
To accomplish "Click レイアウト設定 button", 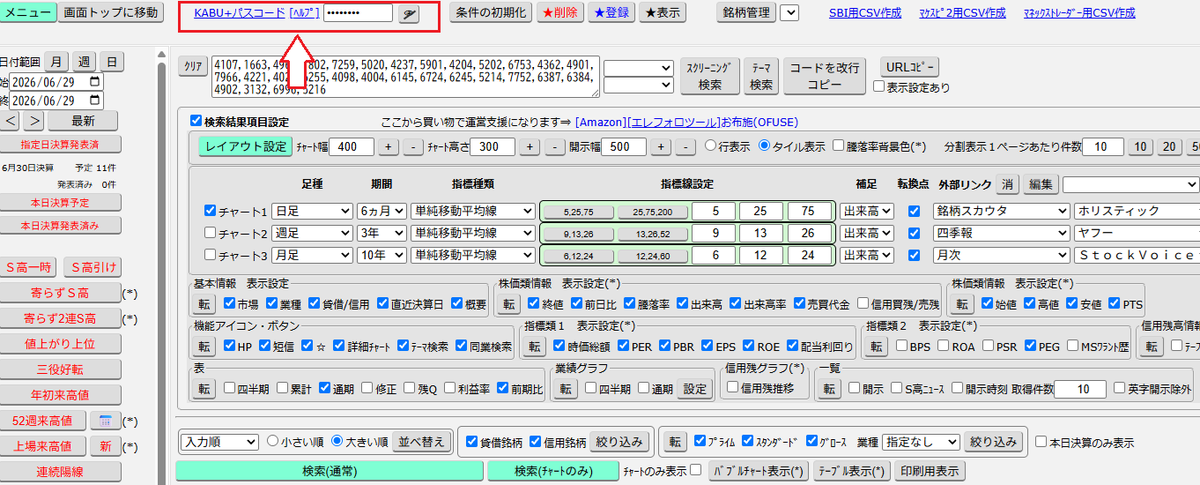I will pyautogui.click(x=245, y=147).
